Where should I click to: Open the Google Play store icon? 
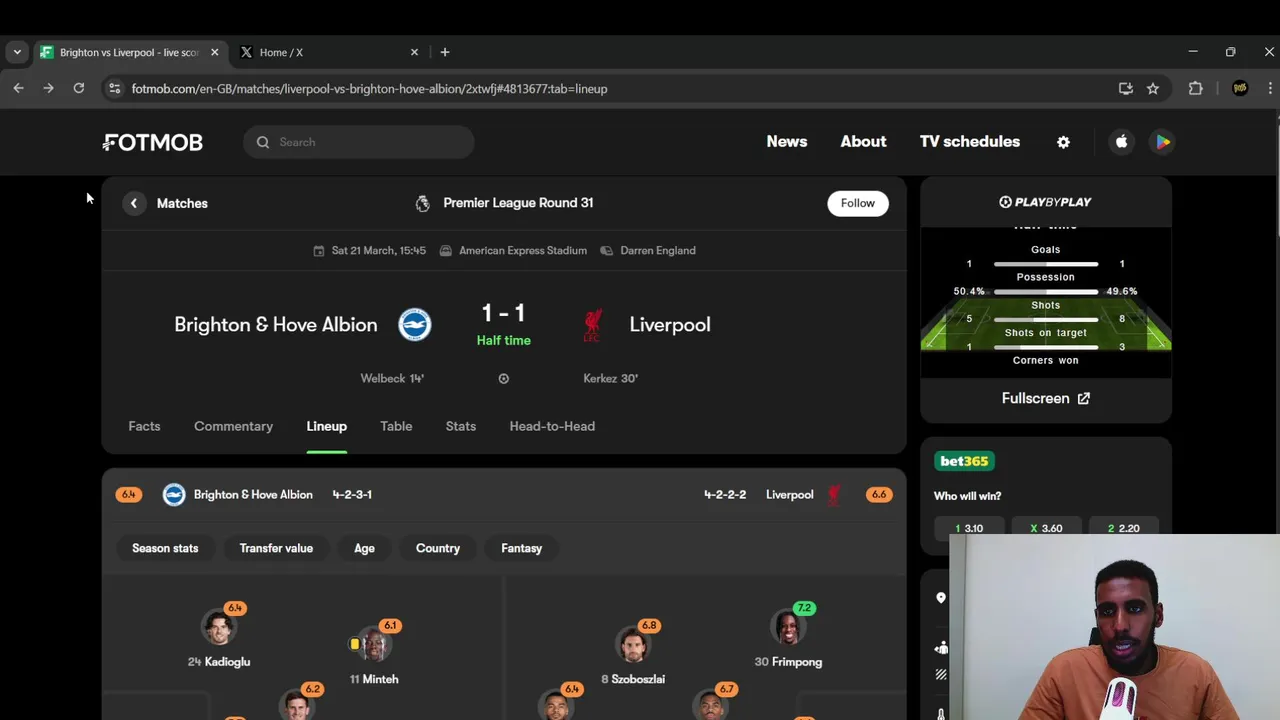click(x=1162, y=142)
